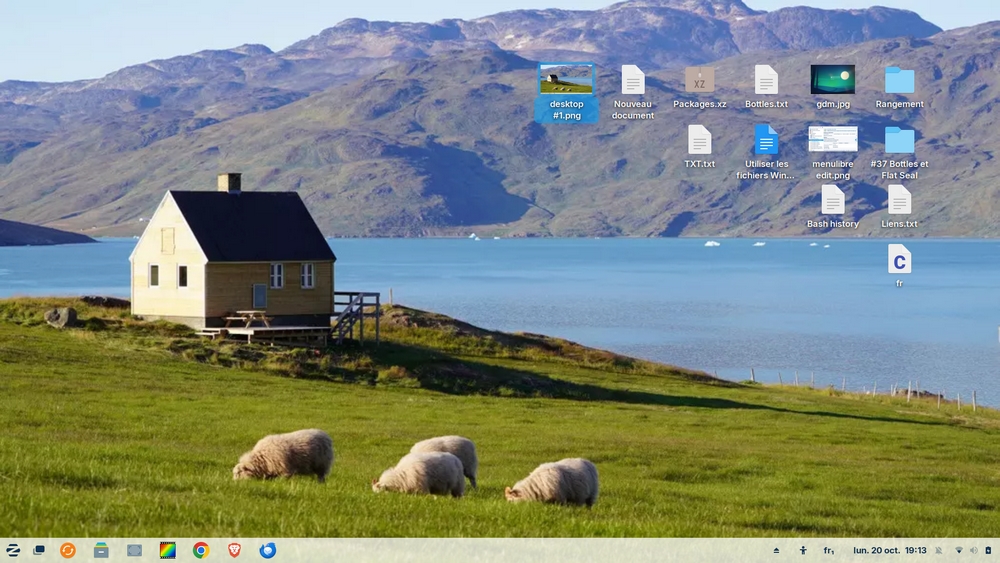Launch Thunderbird from the taskbar
Screen dimensions: 1000x563
coord(268,550)
